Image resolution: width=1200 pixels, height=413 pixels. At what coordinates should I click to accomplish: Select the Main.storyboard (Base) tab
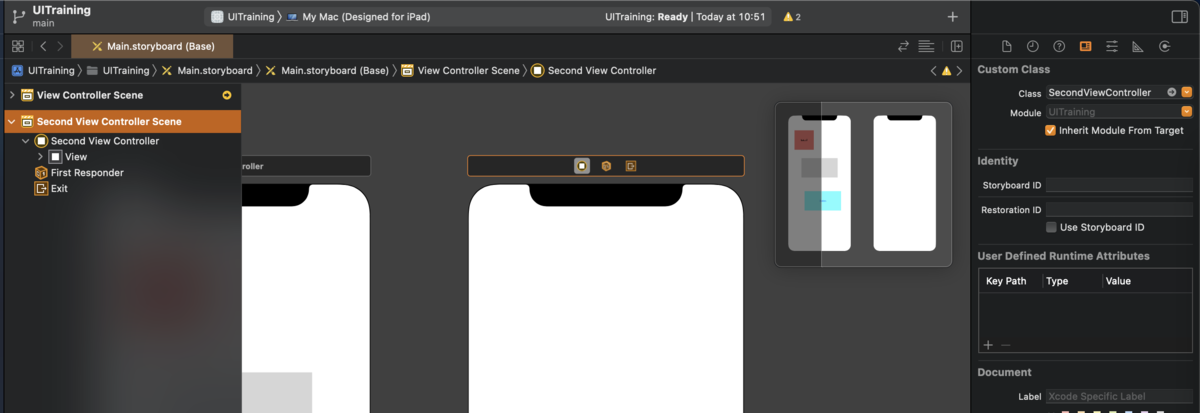pyautogui.click(x=152, y=46)
